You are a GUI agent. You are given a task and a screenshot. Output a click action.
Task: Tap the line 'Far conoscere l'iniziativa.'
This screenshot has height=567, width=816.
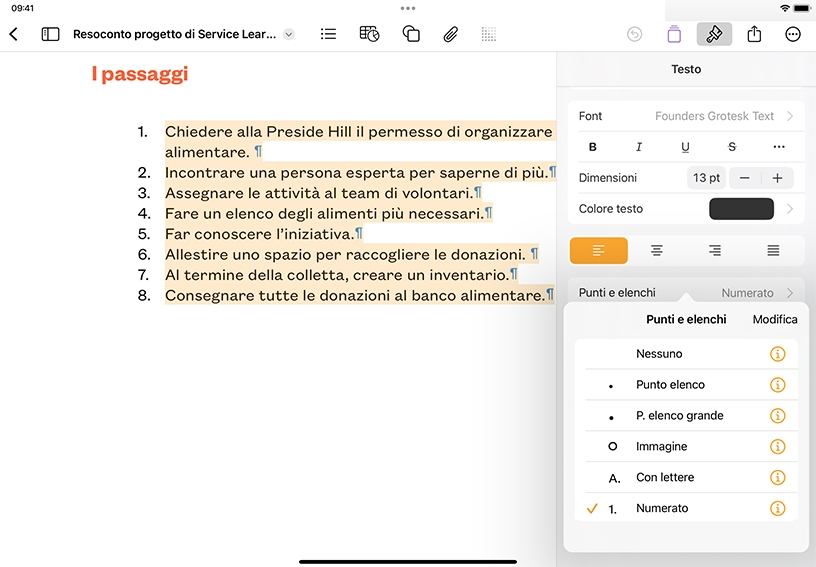(259, 234)
